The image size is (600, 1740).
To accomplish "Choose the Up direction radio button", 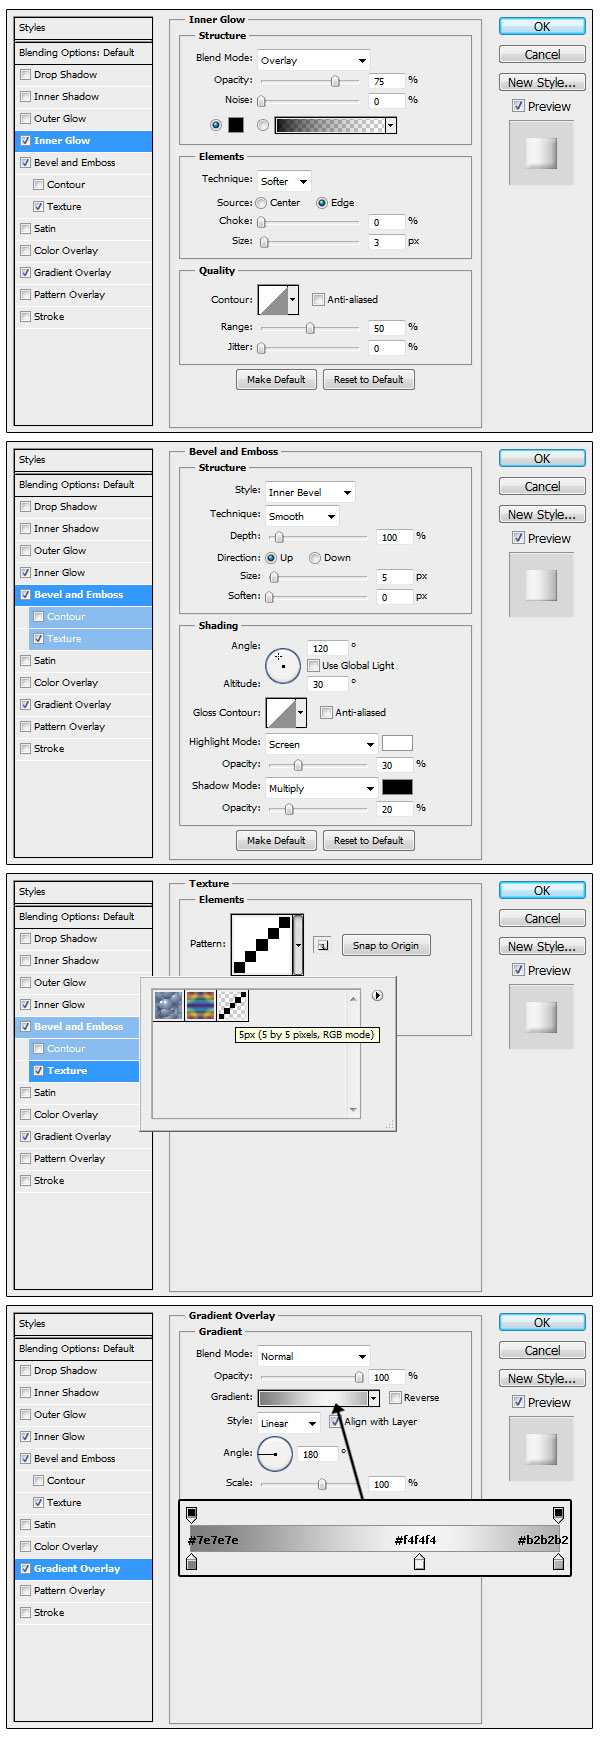I will 271,558.
